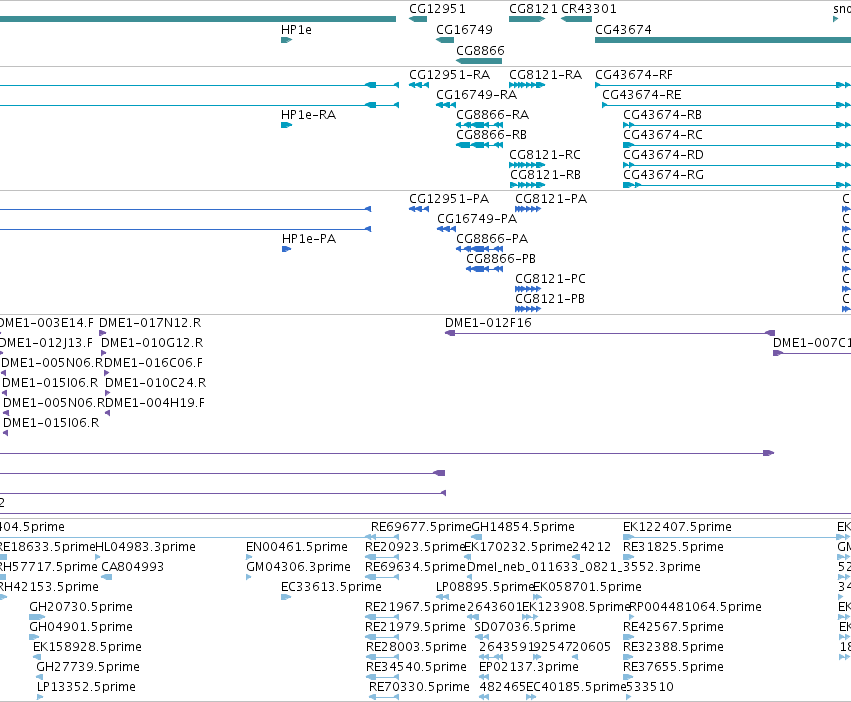Select the CG8121-RA transcript
Image resolution: width=851 pixels, height=702 pixels.
[527, 85]
